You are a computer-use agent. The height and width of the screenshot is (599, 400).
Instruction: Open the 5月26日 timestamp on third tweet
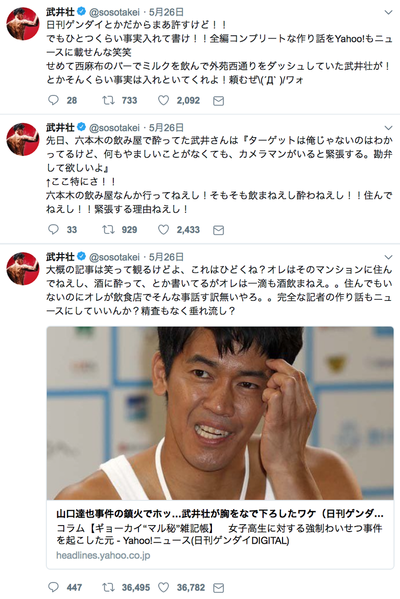tap(166, 257)
